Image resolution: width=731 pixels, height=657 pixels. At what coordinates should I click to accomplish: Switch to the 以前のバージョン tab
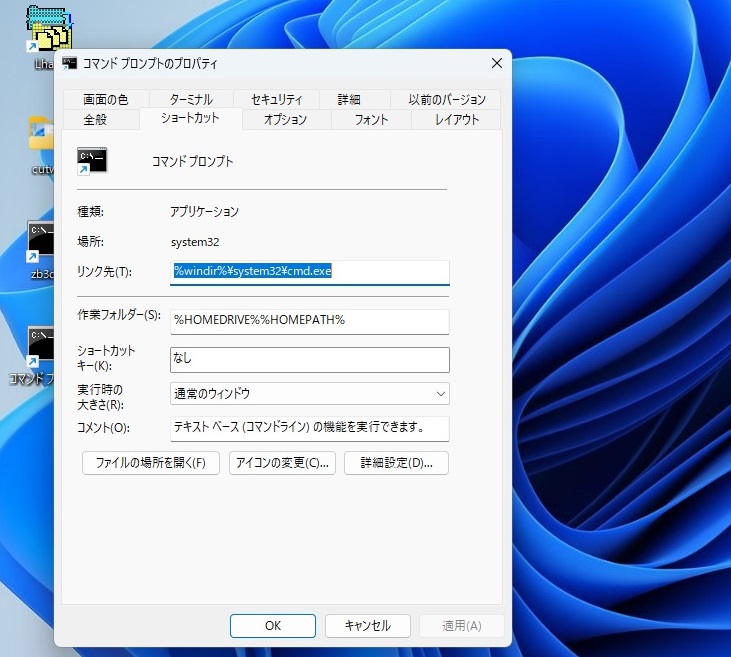point(447,99)
